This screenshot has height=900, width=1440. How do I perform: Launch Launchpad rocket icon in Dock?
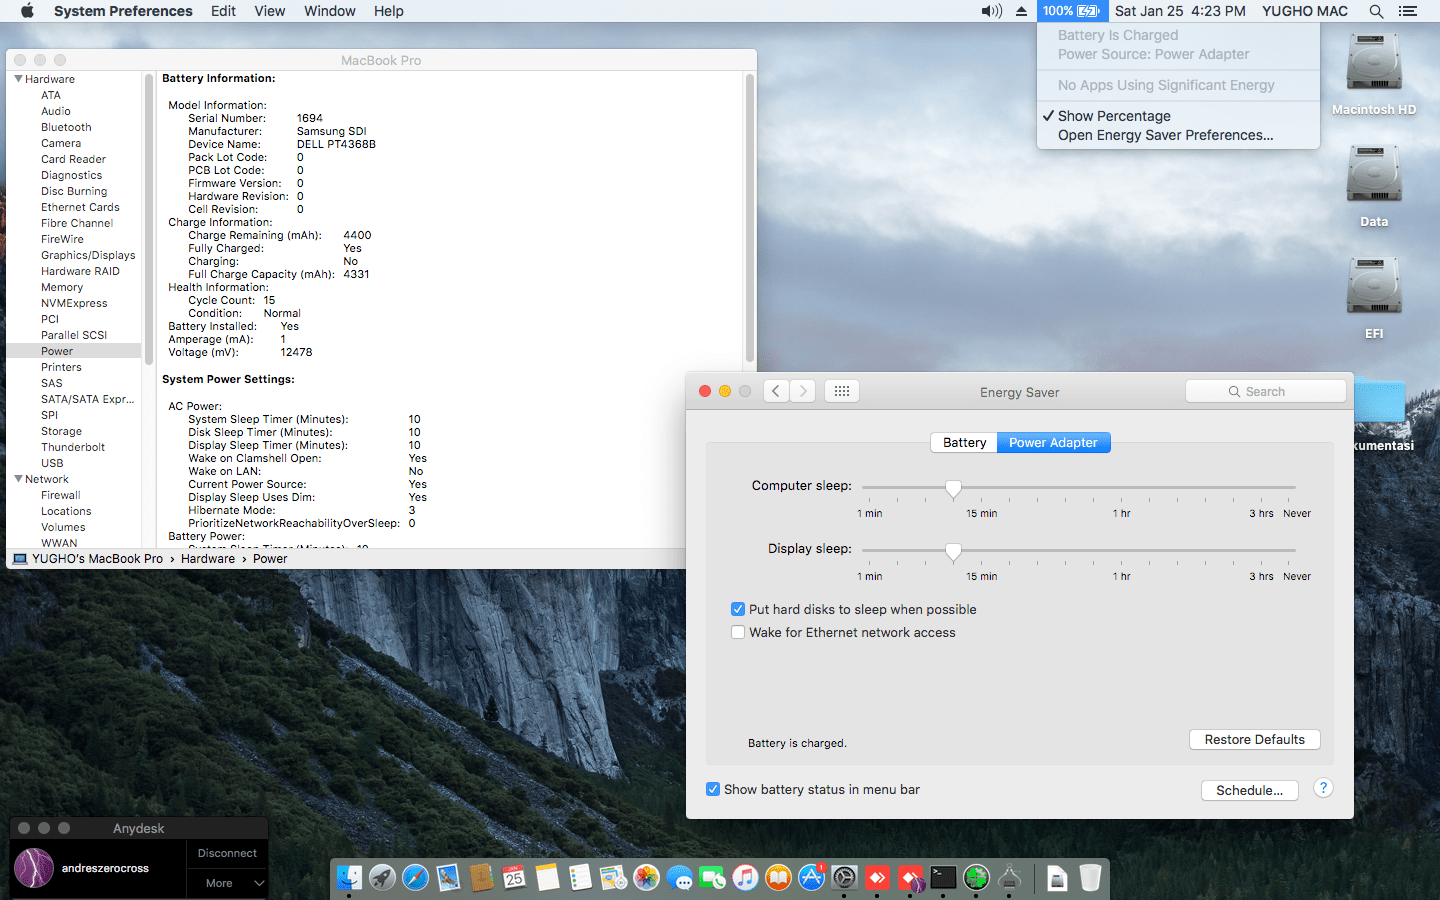point(382,877)
